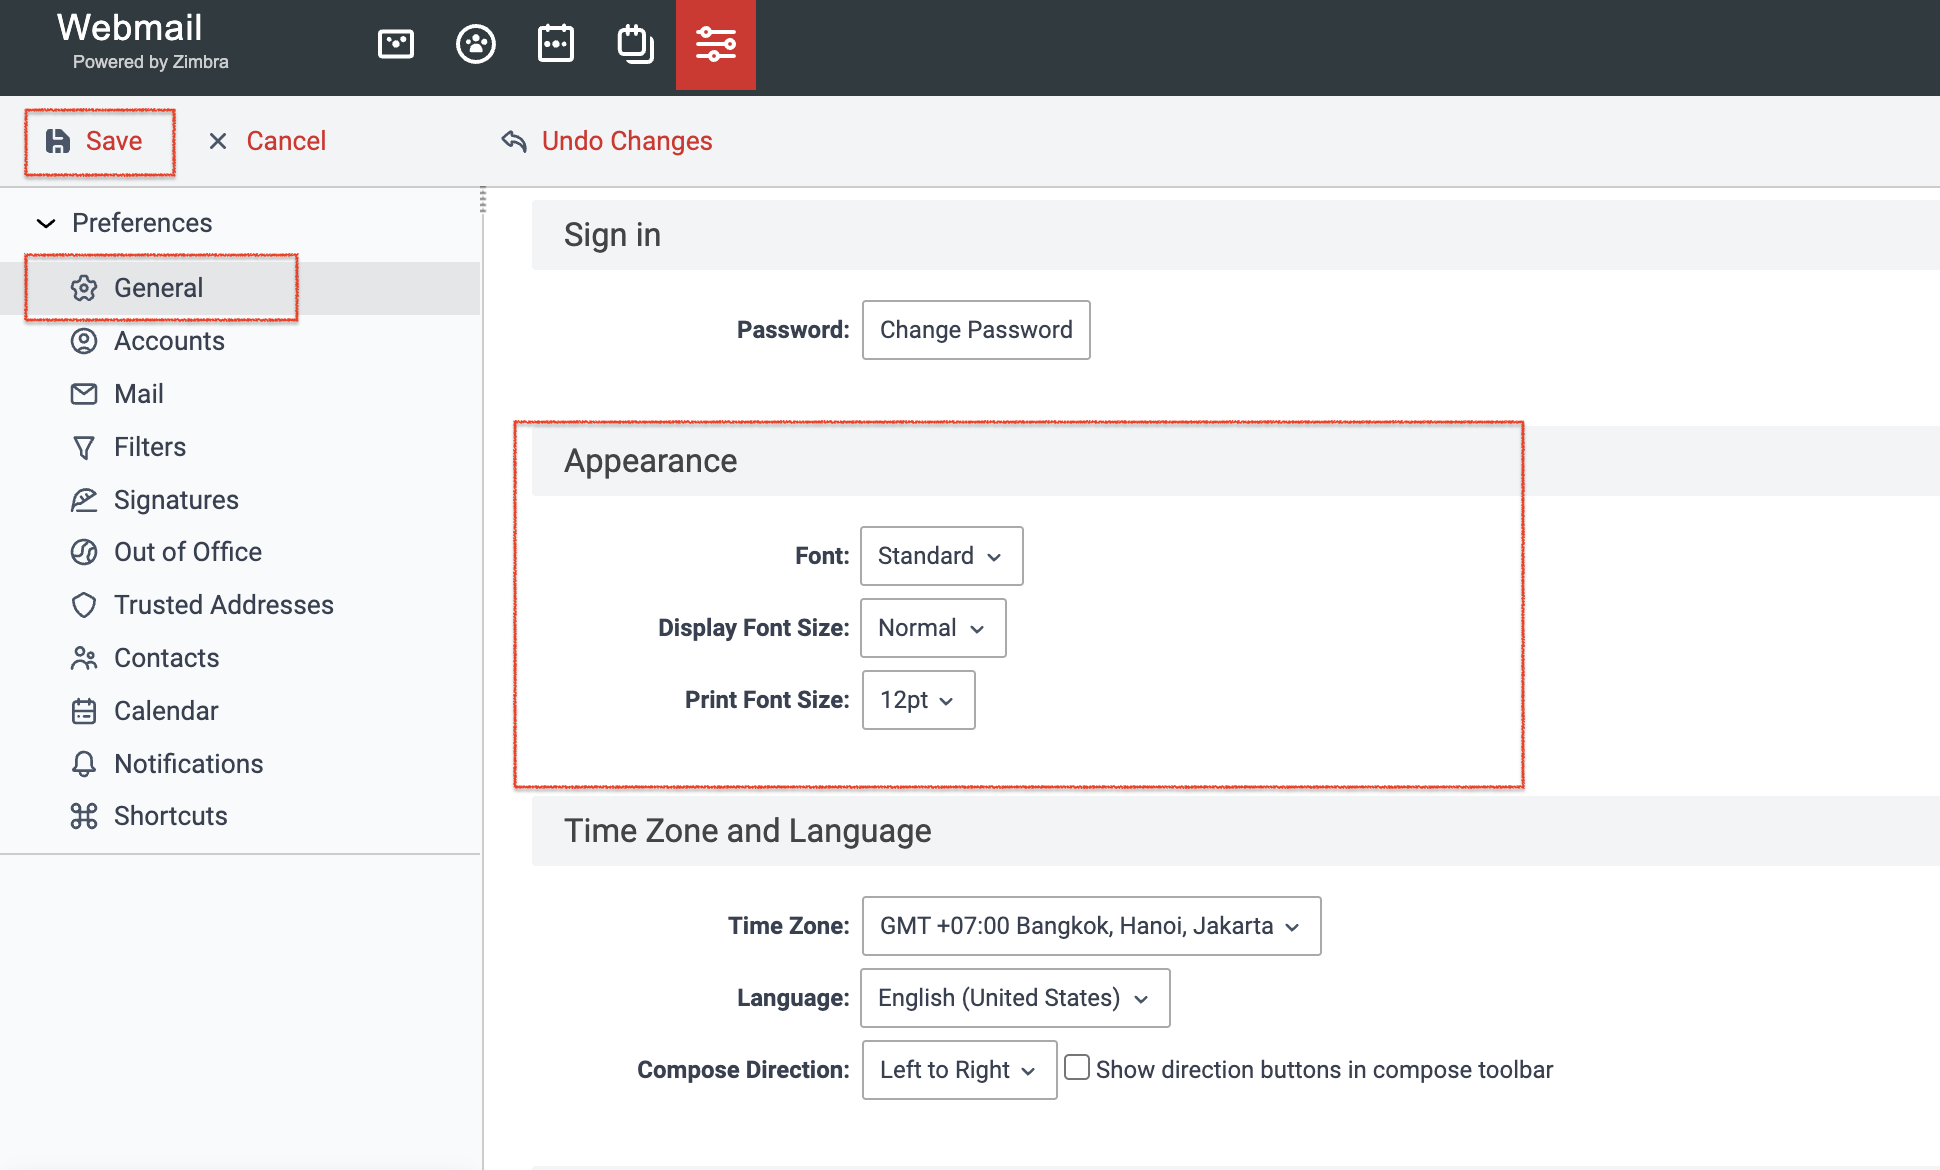
Task: Enable Show direction buttons in compose toolbar
Action: 1077,1068
